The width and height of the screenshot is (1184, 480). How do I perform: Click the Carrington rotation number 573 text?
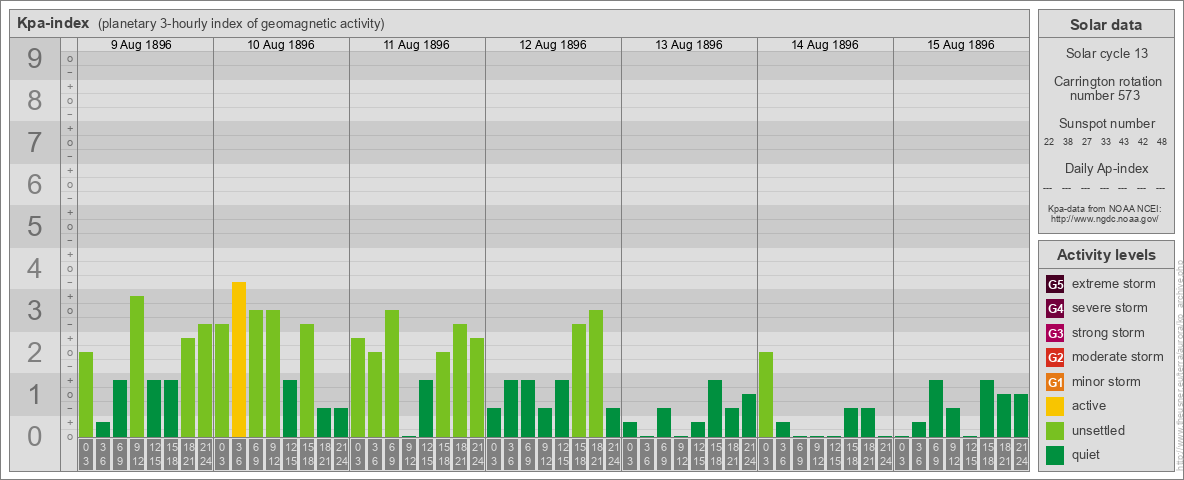tap(1106, 88)
